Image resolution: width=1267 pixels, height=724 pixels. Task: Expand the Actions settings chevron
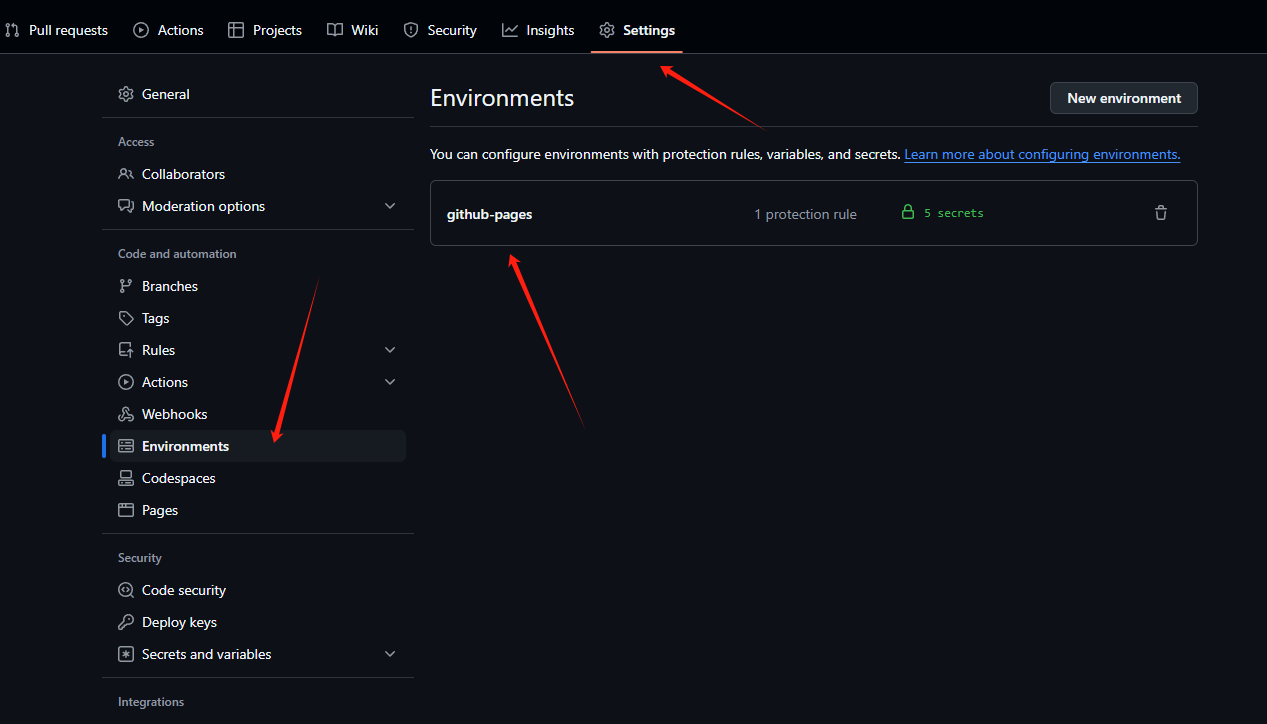390,382
